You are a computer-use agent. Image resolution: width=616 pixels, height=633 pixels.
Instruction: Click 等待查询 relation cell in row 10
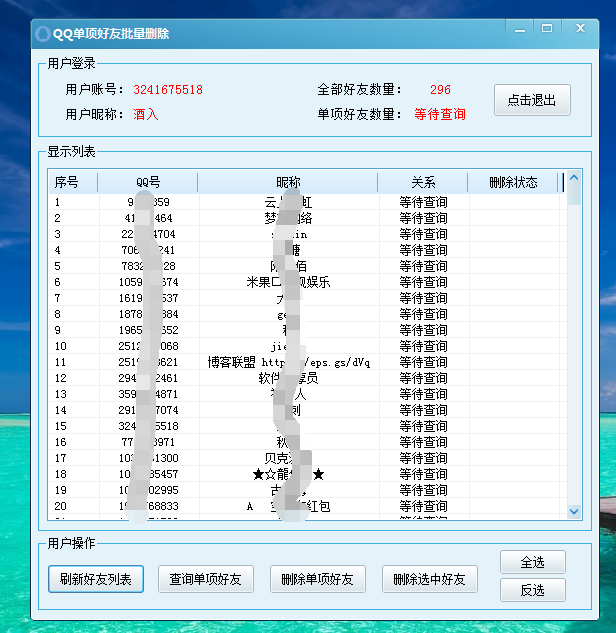point(423,346)
